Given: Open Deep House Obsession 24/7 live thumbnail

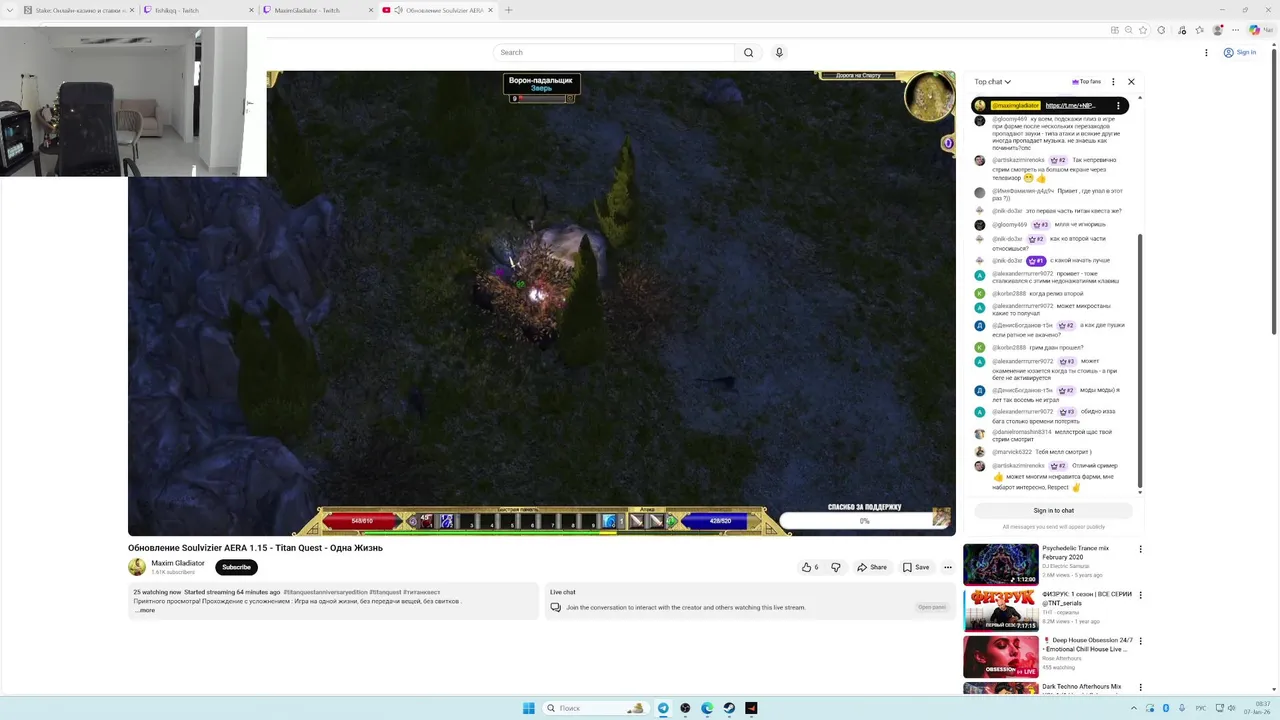Looking at the screenshot, I should (x=1000, y=657).
